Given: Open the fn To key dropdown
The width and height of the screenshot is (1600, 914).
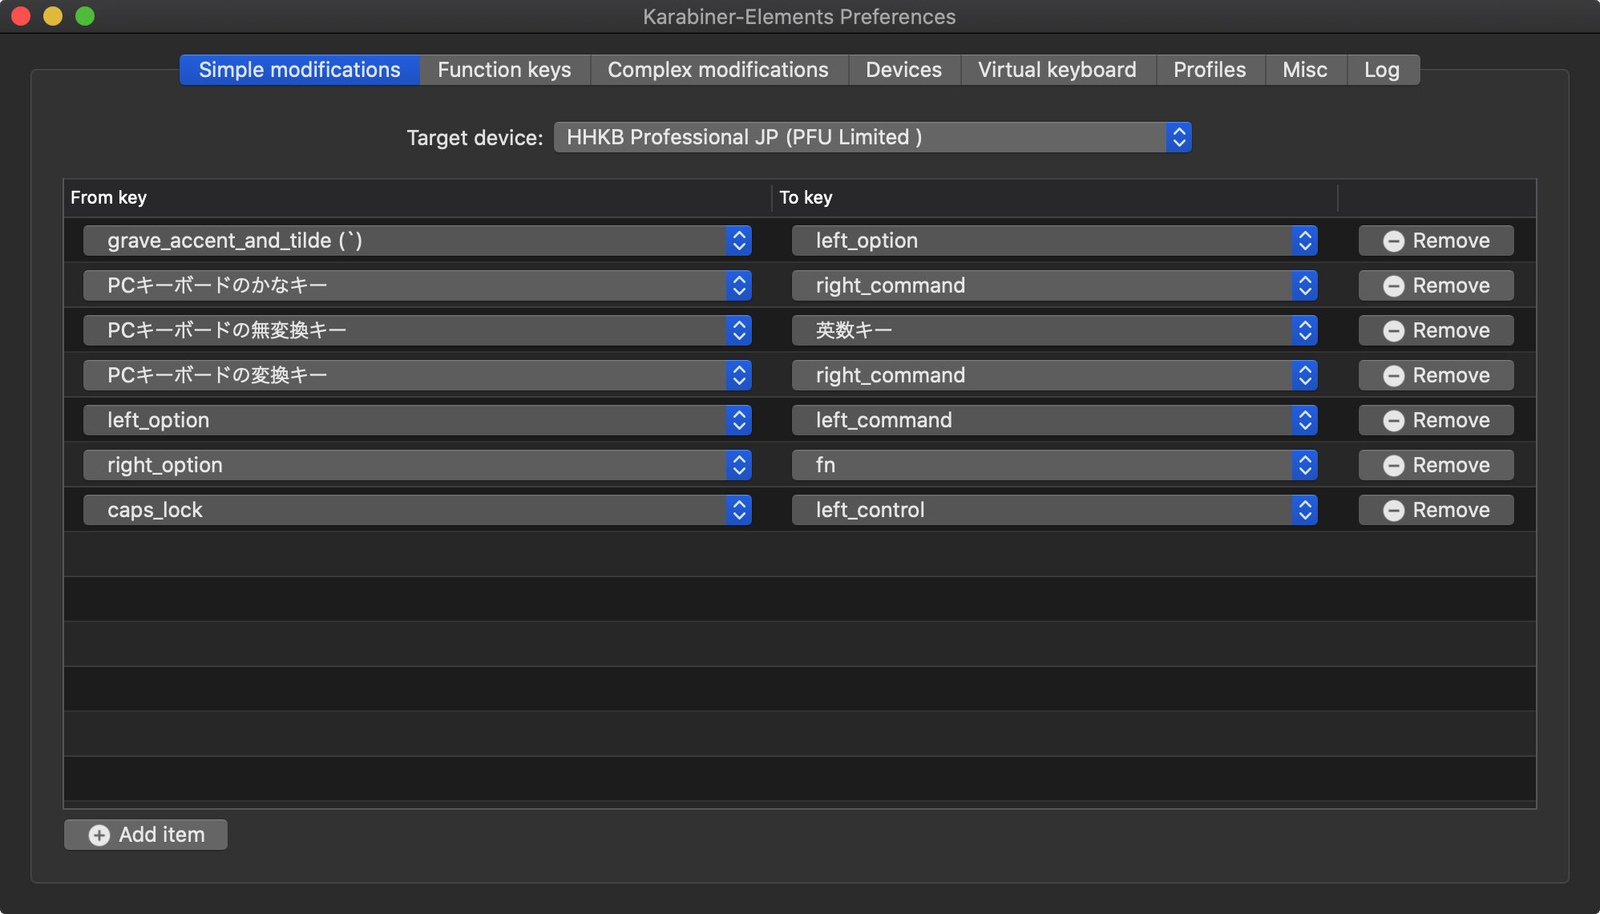Looking at the screenshot, I should click(1054, 465).
